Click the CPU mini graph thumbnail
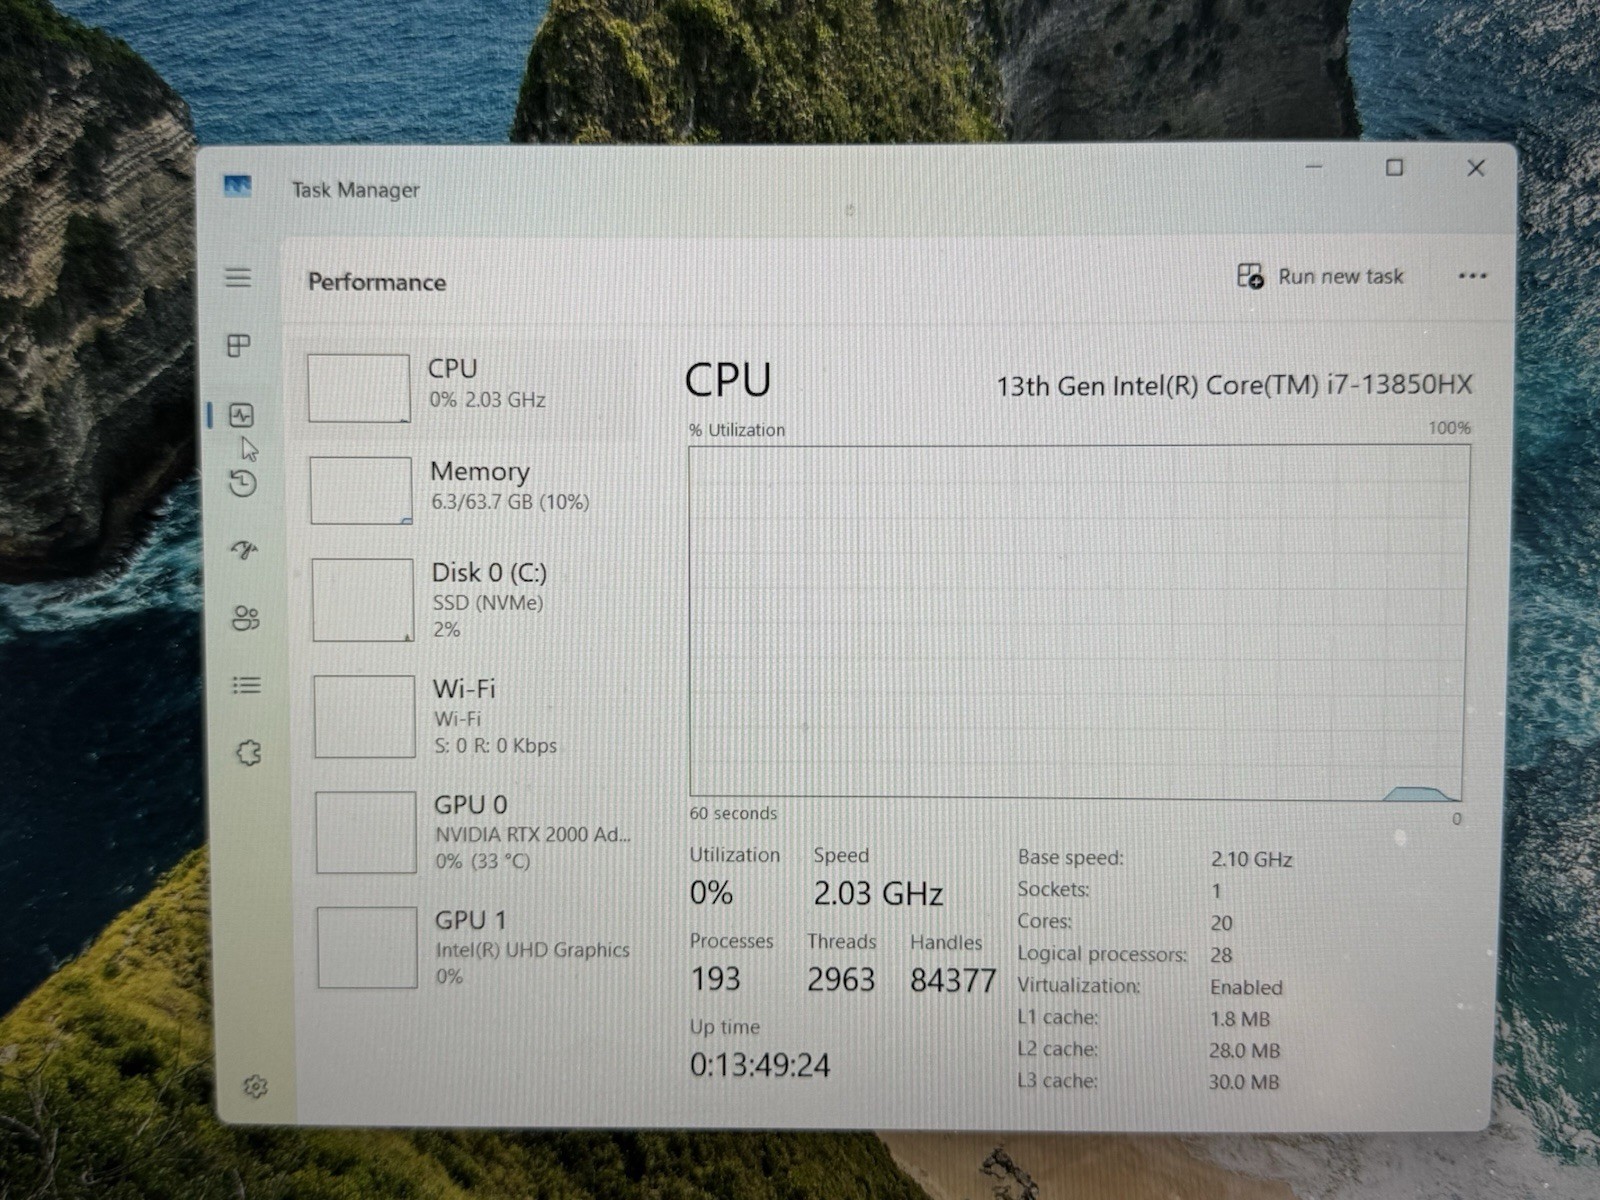 (x=359, y=388)
